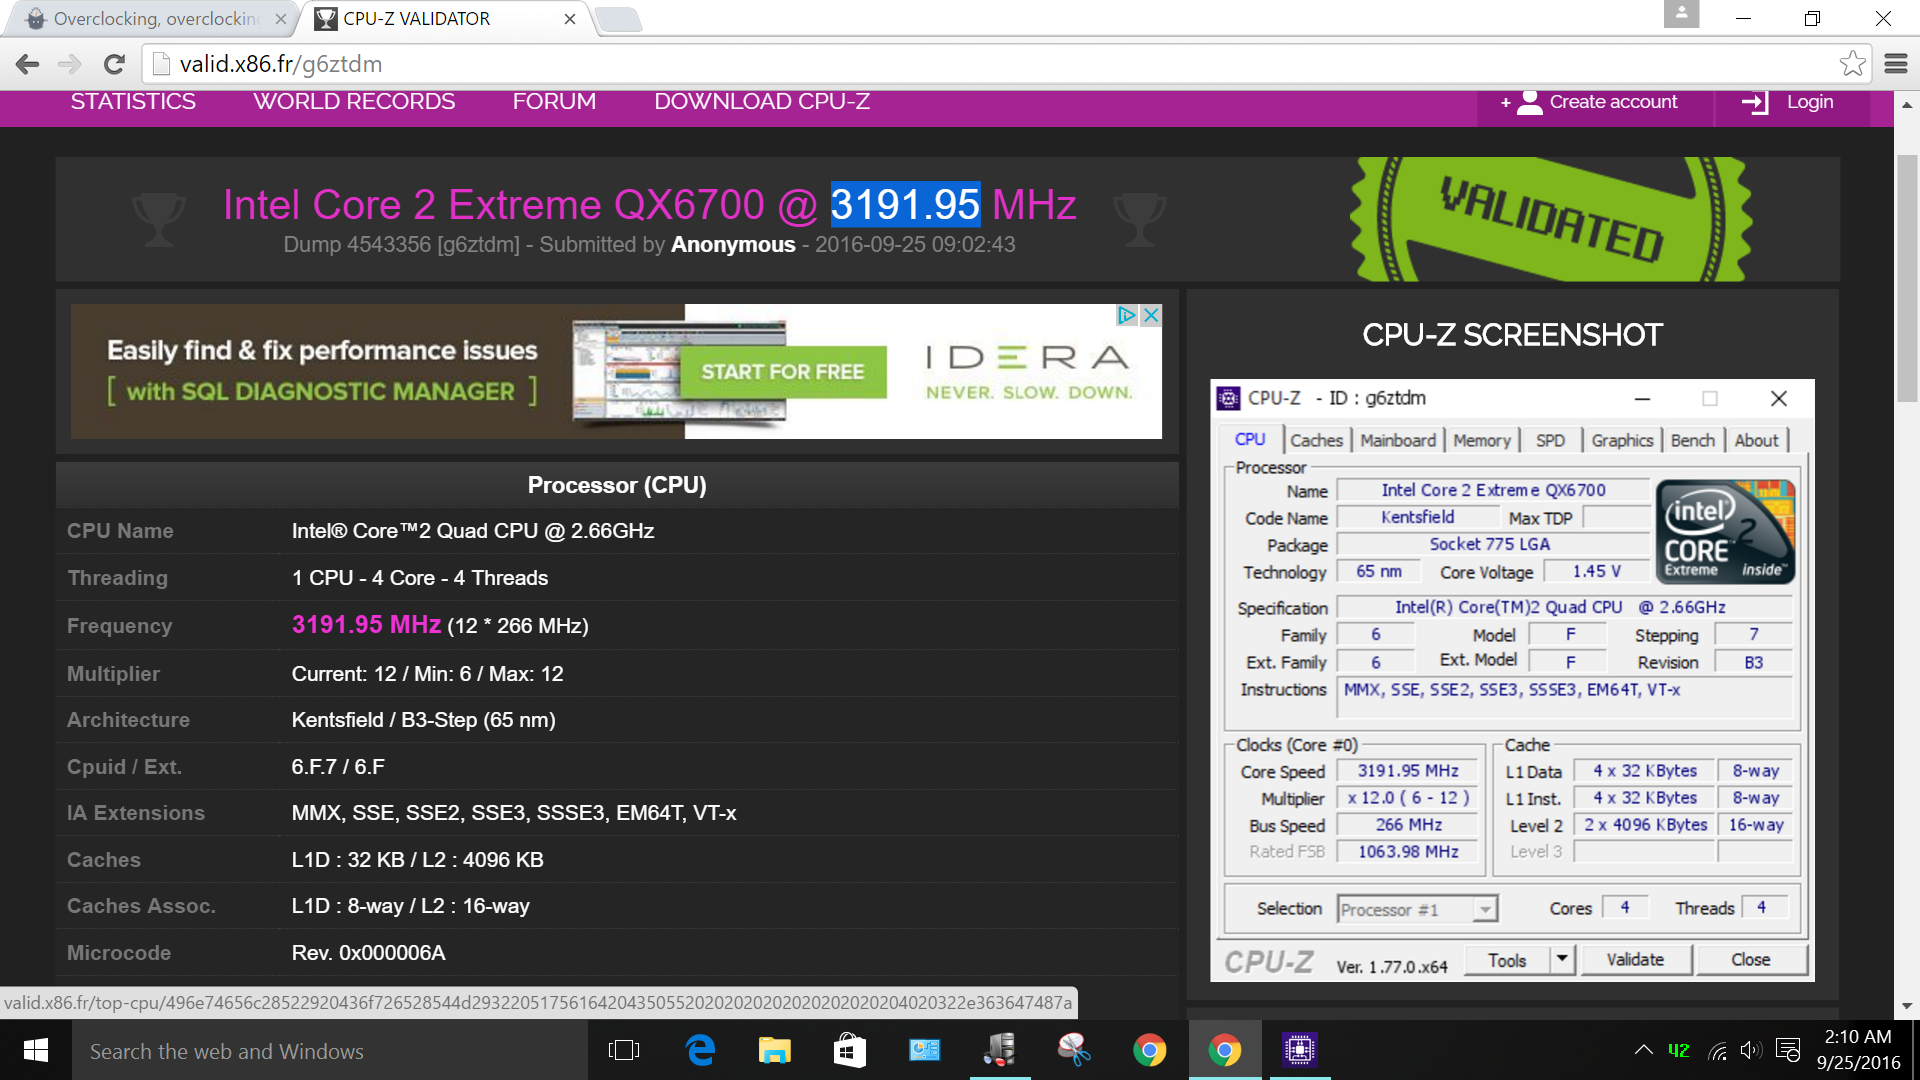Click the Validate button in CPU-Z

click(1635, 960)
